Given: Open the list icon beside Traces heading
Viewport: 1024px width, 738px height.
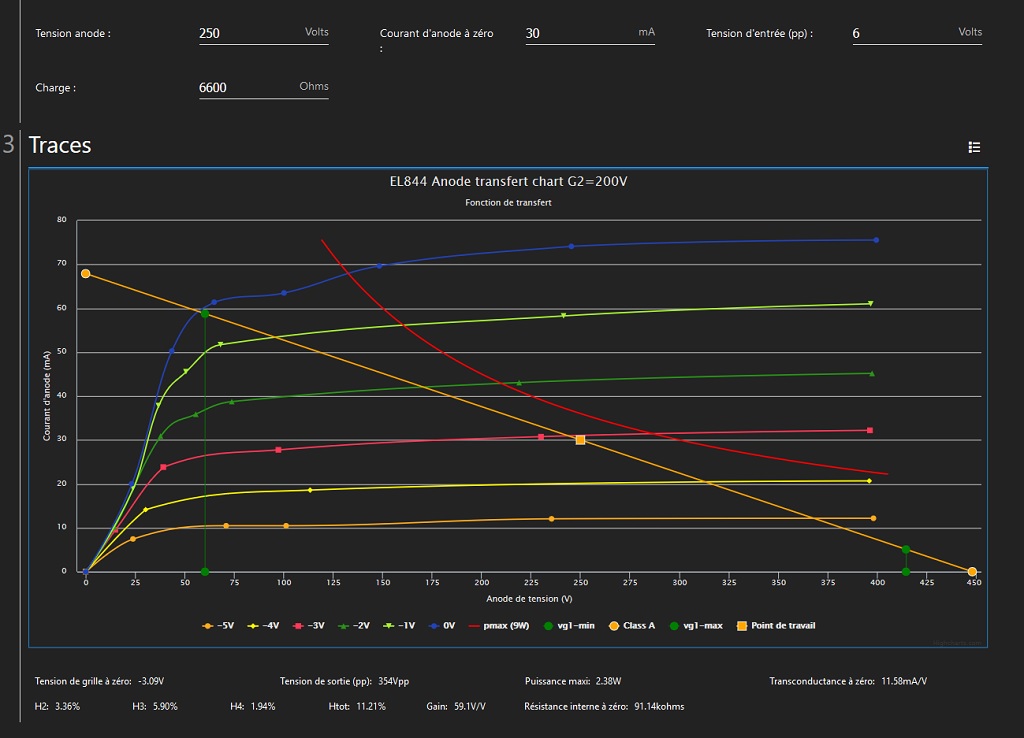Looking at the screenshot, I should (x=974, y=147).
